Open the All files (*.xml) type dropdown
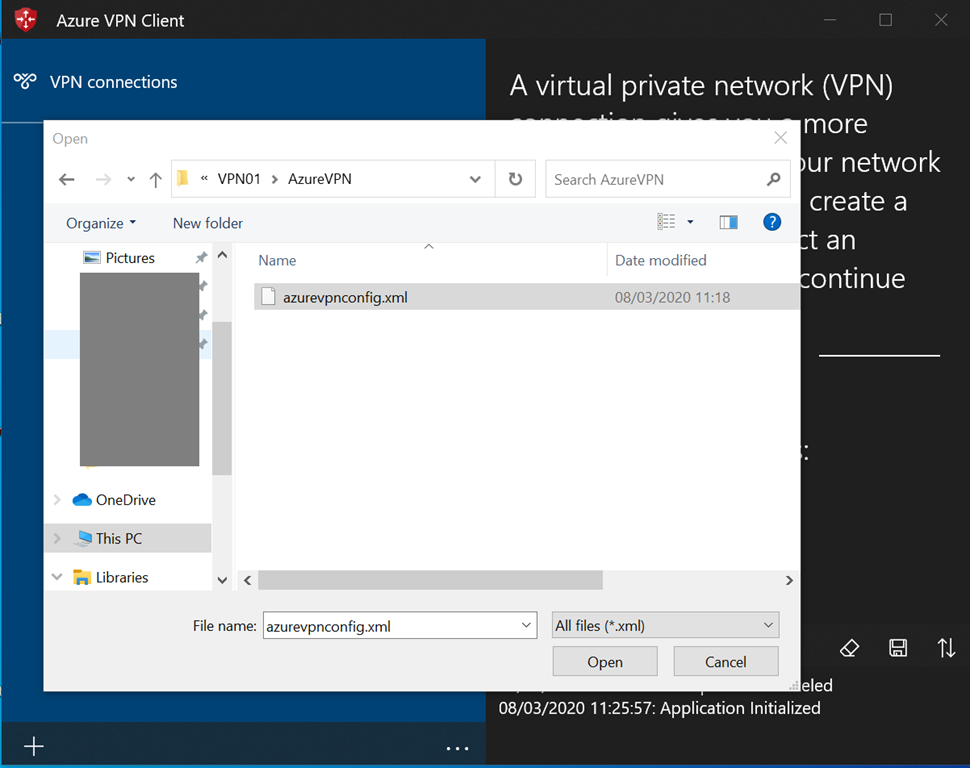The width and height of the screenshot is (970, 768). point(666,625)
